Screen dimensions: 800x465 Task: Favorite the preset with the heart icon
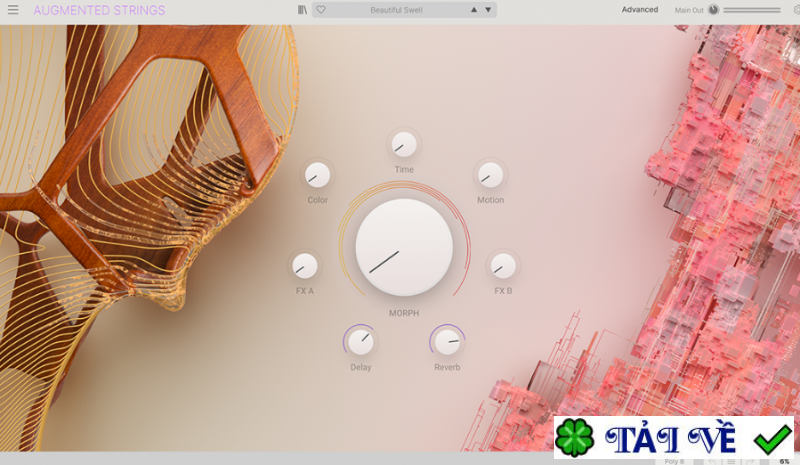click(x=321, y=10)
